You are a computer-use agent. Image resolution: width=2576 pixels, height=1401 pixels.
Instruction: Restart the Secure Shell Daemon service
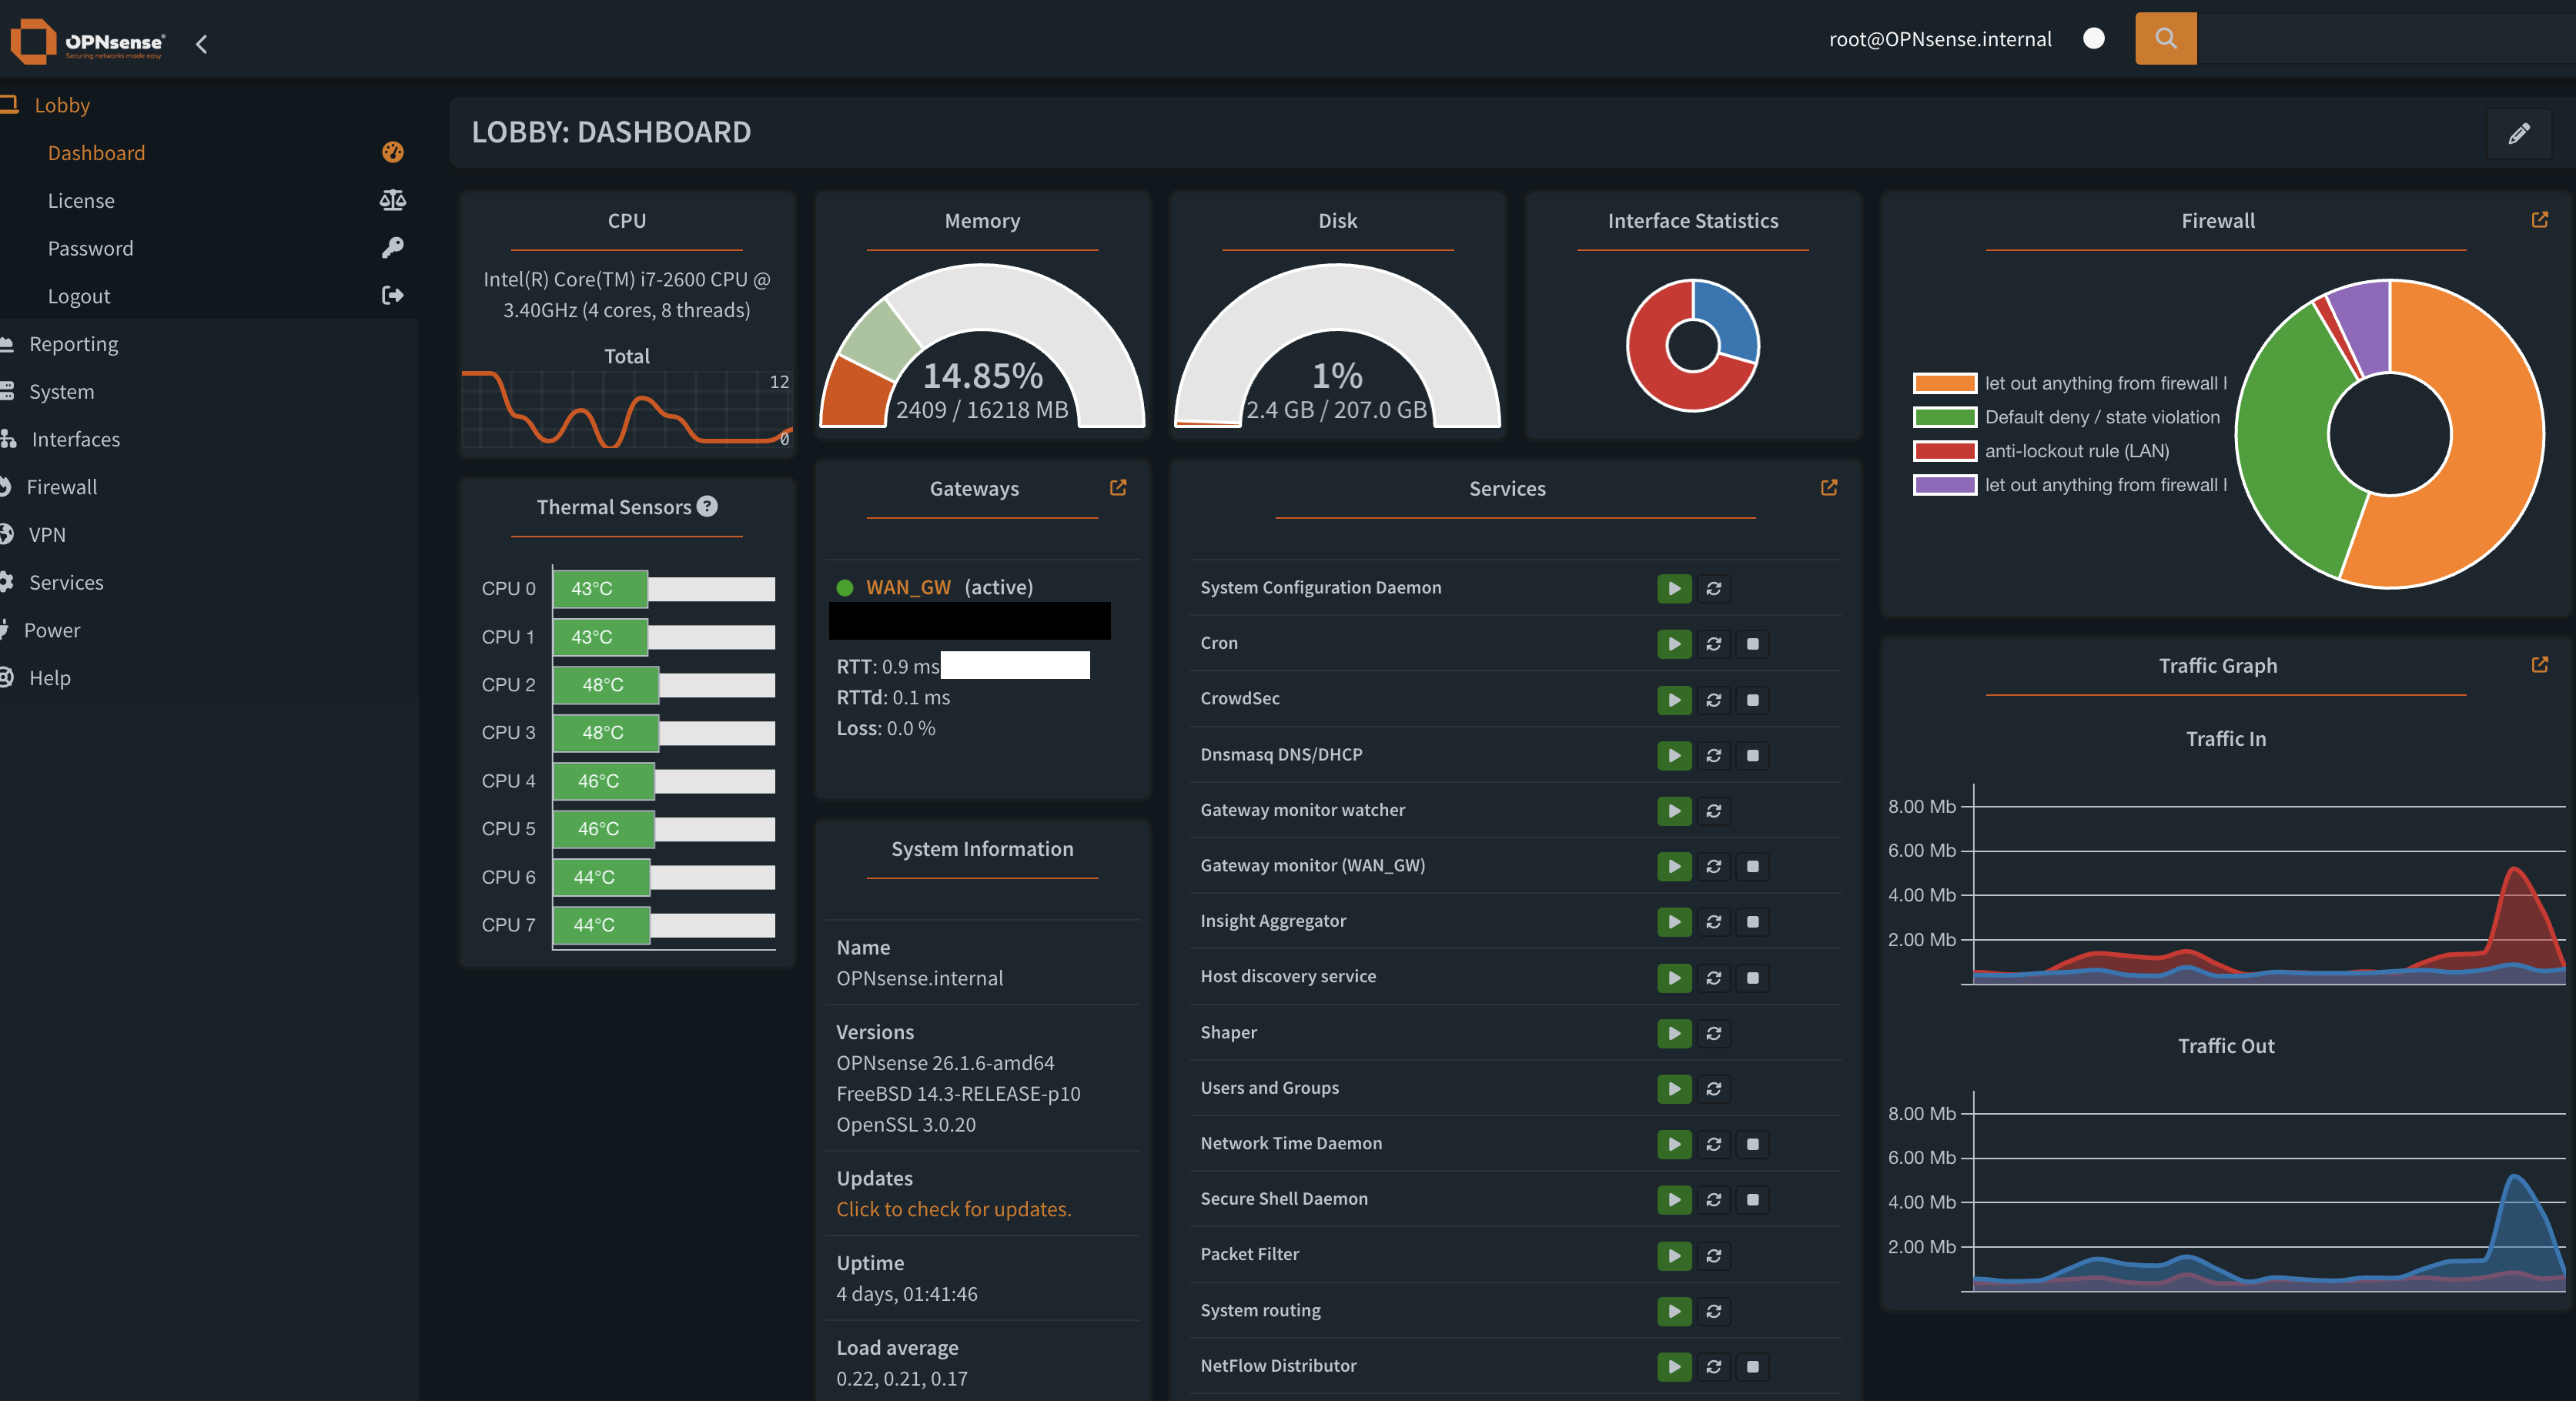click(1713, 1200)
